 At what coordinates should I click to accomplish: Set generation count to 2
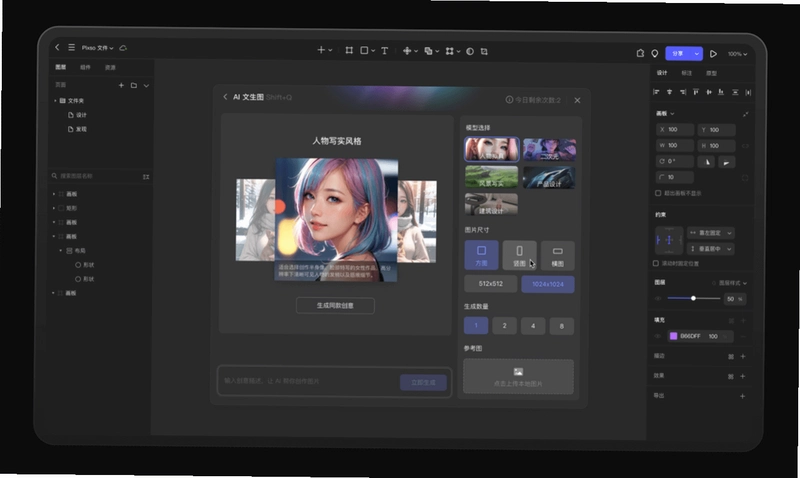[x=505, y=325]
